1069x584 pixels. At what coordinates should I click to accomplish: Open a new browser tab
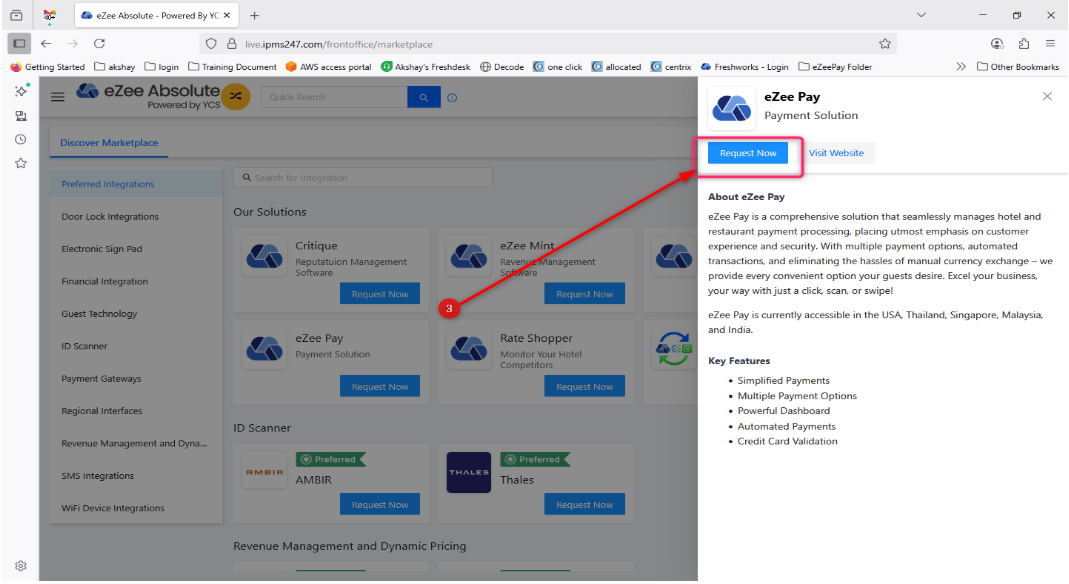coord(254,15)
